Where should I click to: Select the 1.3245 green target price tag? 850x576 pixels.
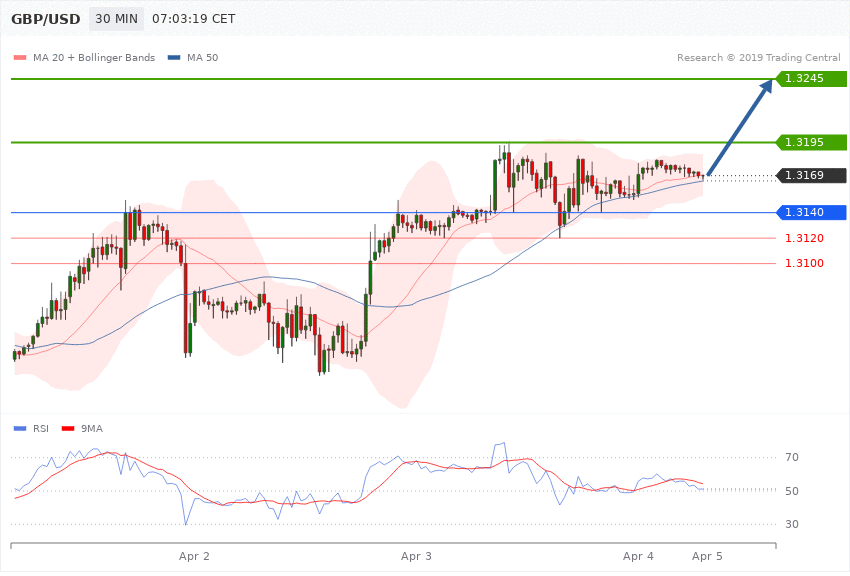pos(811,79)
